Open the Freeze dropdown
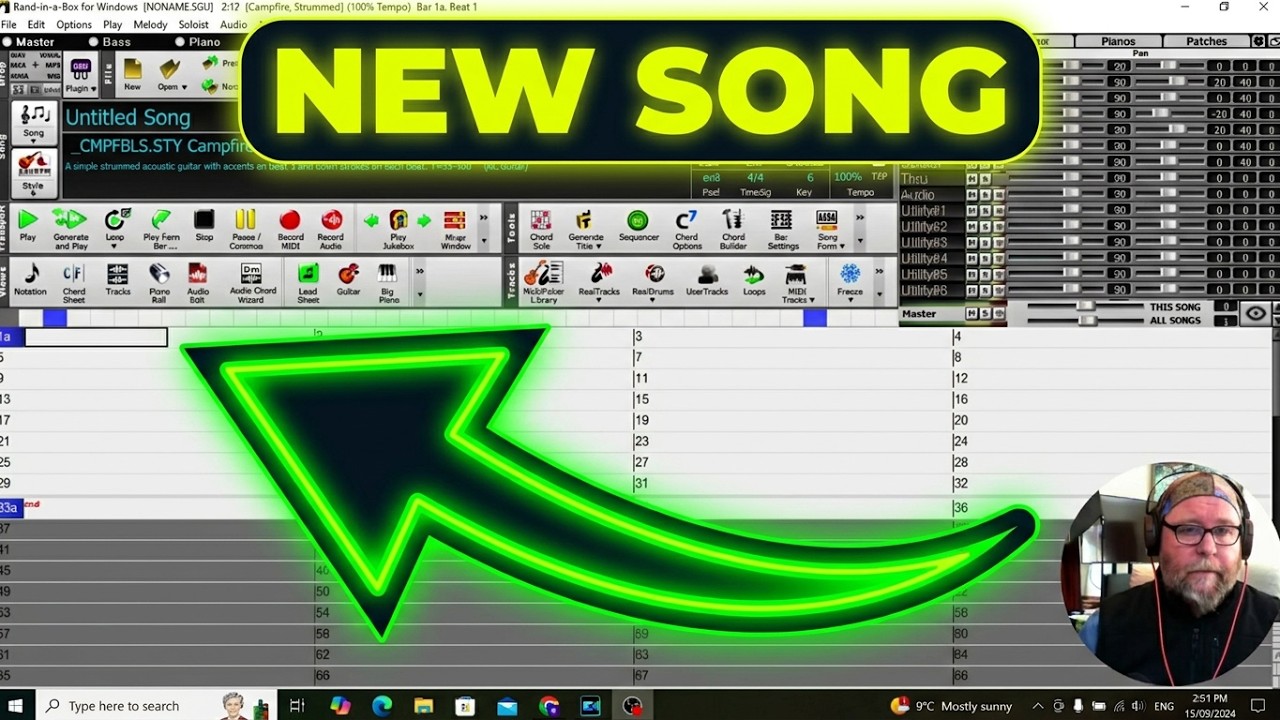Image resolution: width=1280 pixels, height=720 pixels. pos(850,300)
